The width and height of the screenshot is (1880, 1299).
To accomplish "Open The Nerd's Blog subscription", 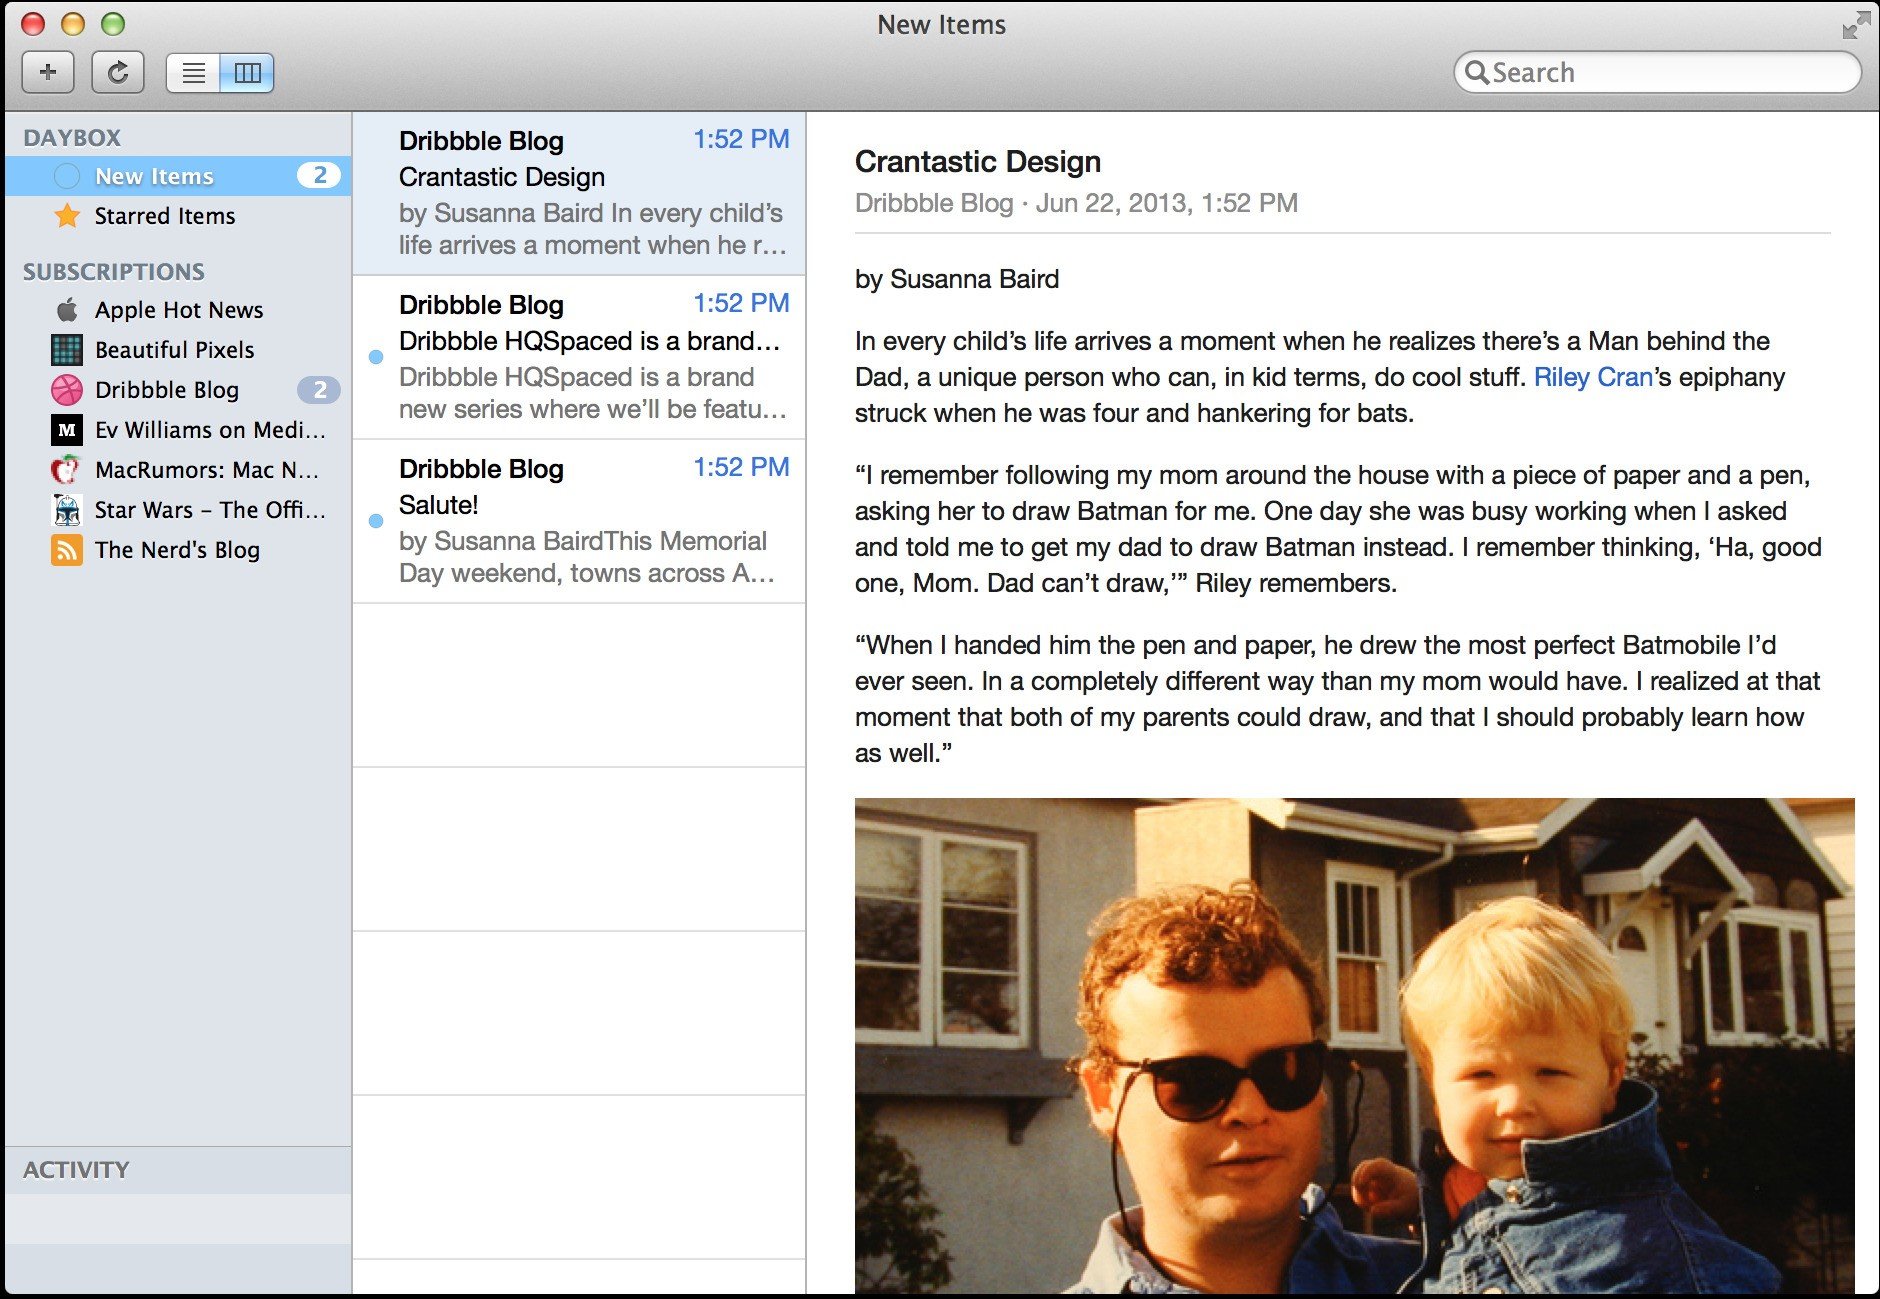I will tap(178, 550).
